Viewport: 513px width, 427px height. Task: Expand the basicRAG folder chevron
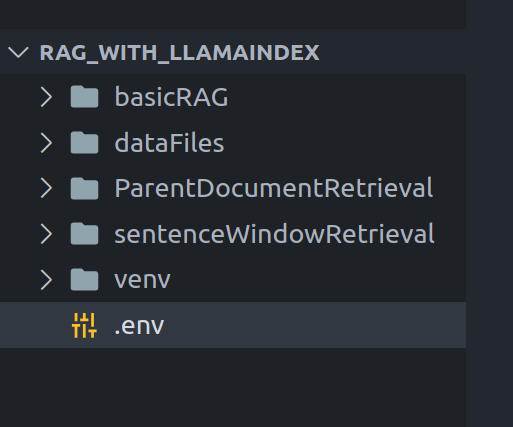[x=46, y=97]
